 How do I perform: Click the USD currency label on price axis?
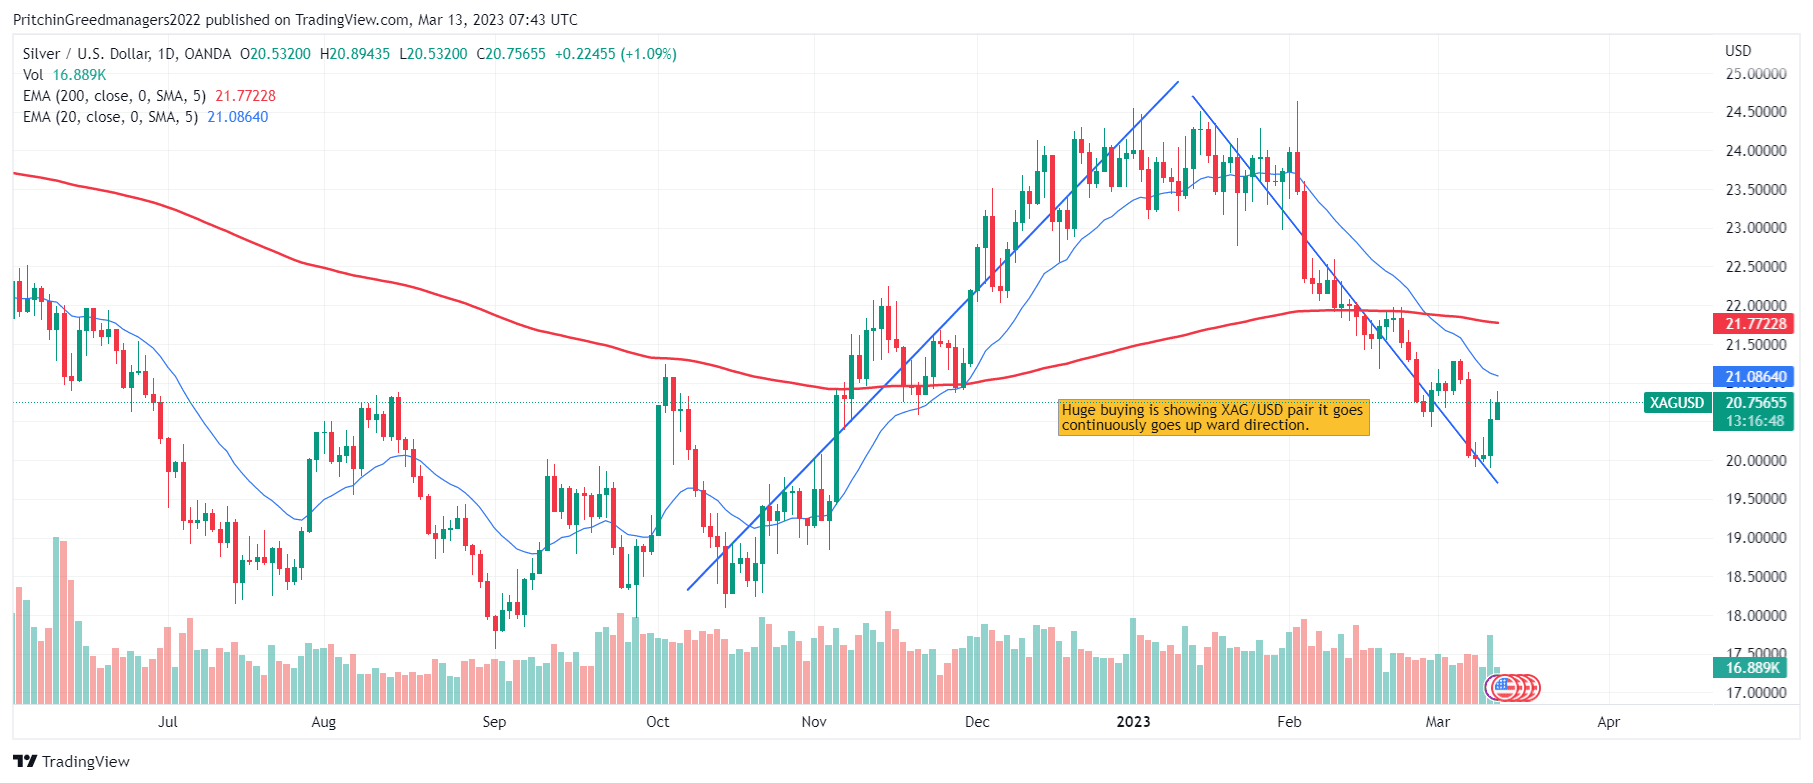[x=1738, y=51]
